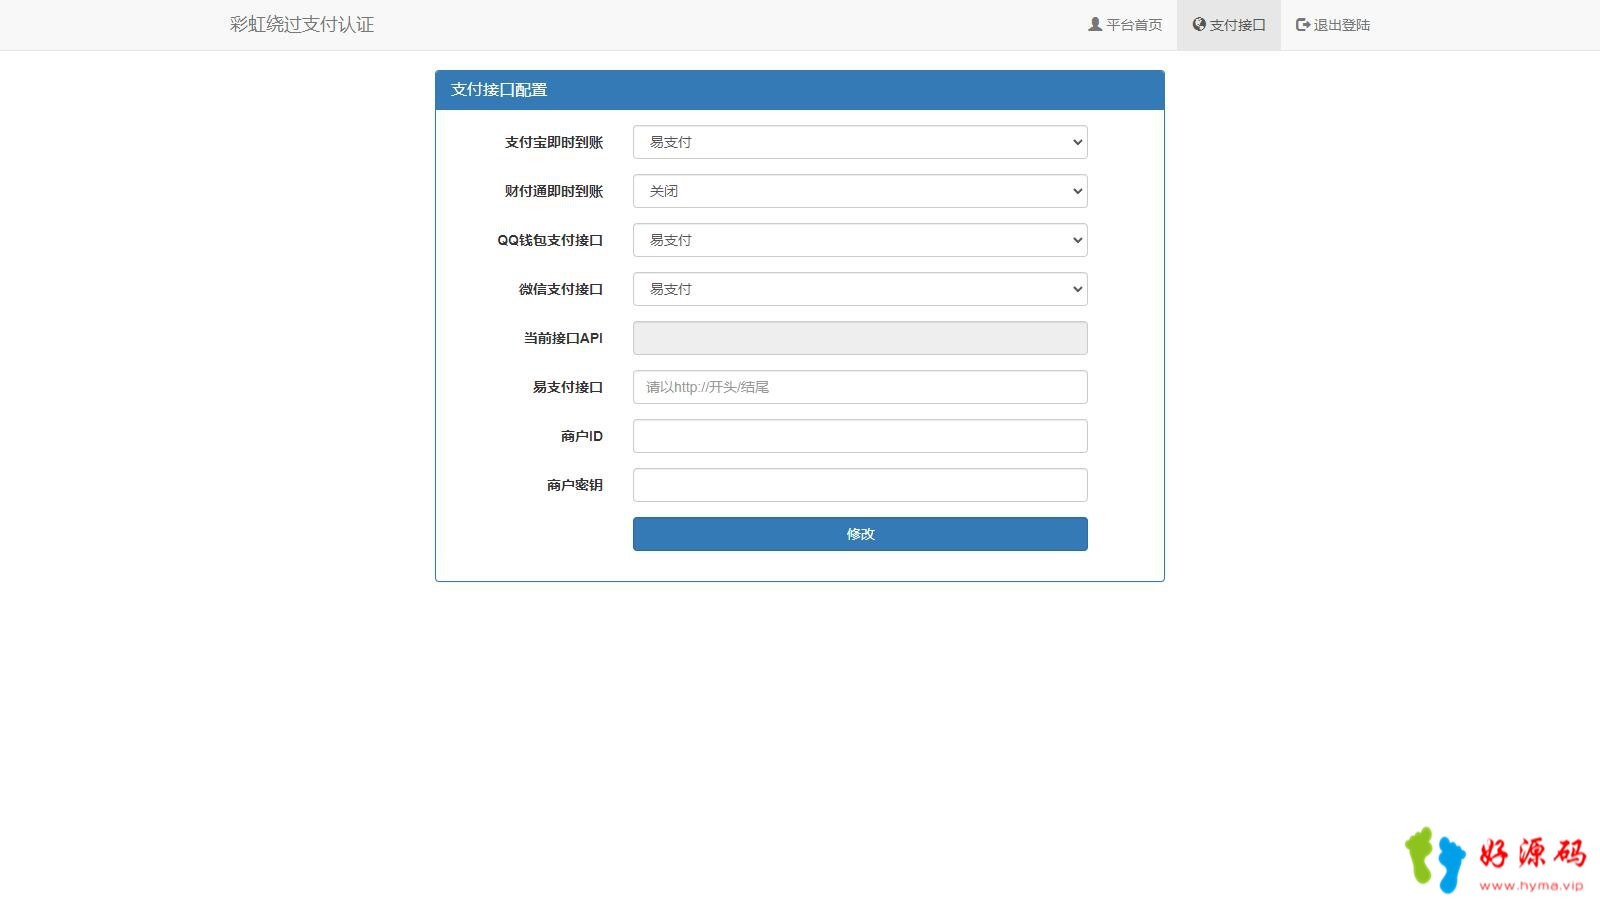Screen dimensions: 1600x900
Task: Open the 平台首页 navigation item
Action: 1125,25
